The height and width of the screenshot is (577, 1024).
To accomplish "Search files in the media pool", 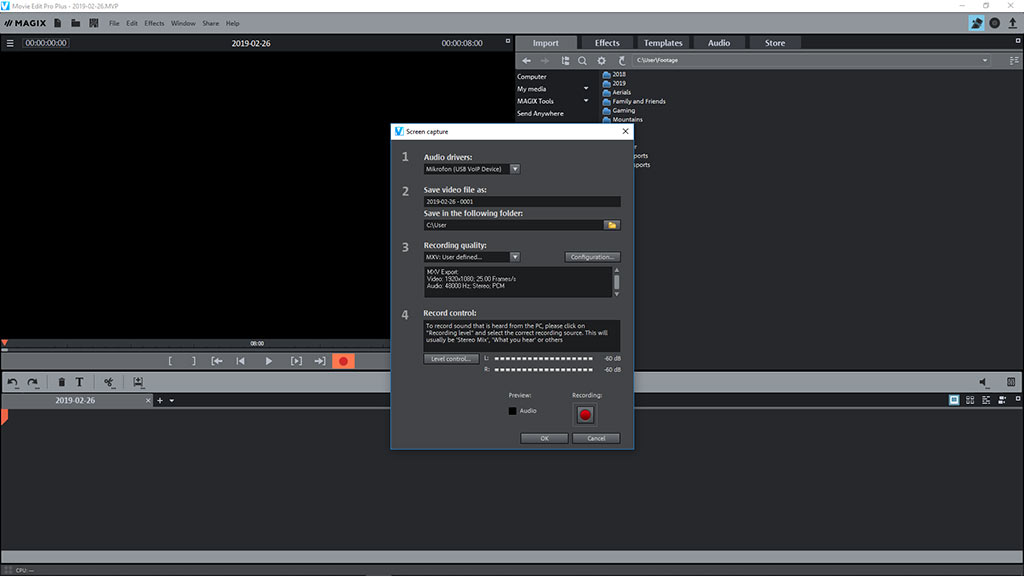I will coord(583,61).
